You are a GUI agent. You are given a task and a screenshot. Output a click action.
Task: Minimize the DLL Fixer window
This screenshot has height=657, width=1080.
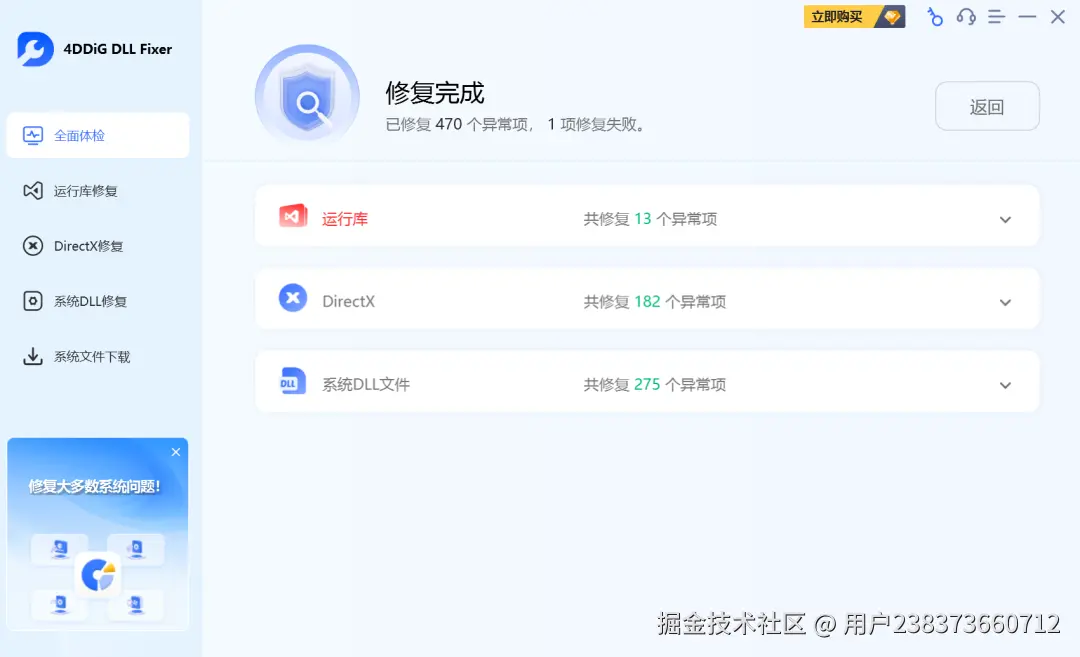tap(1027, 17)
